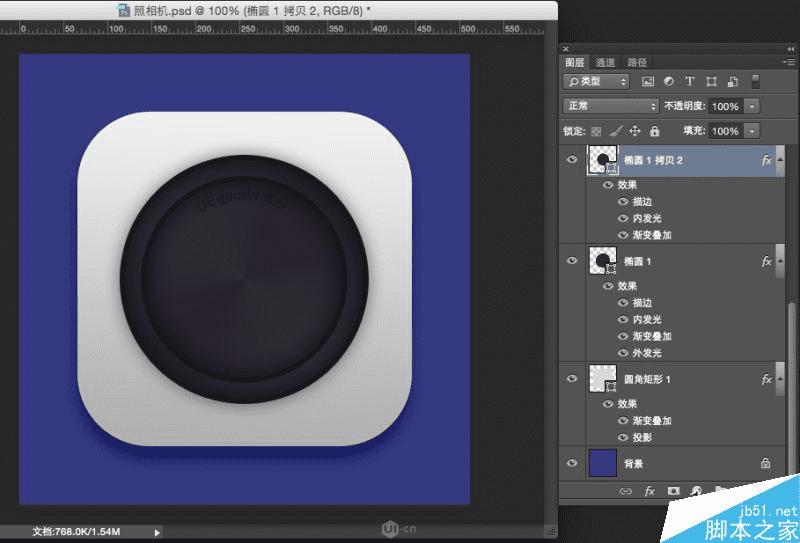Click the lock all padlock icon
800x543 pixels.
click(655, 131)
